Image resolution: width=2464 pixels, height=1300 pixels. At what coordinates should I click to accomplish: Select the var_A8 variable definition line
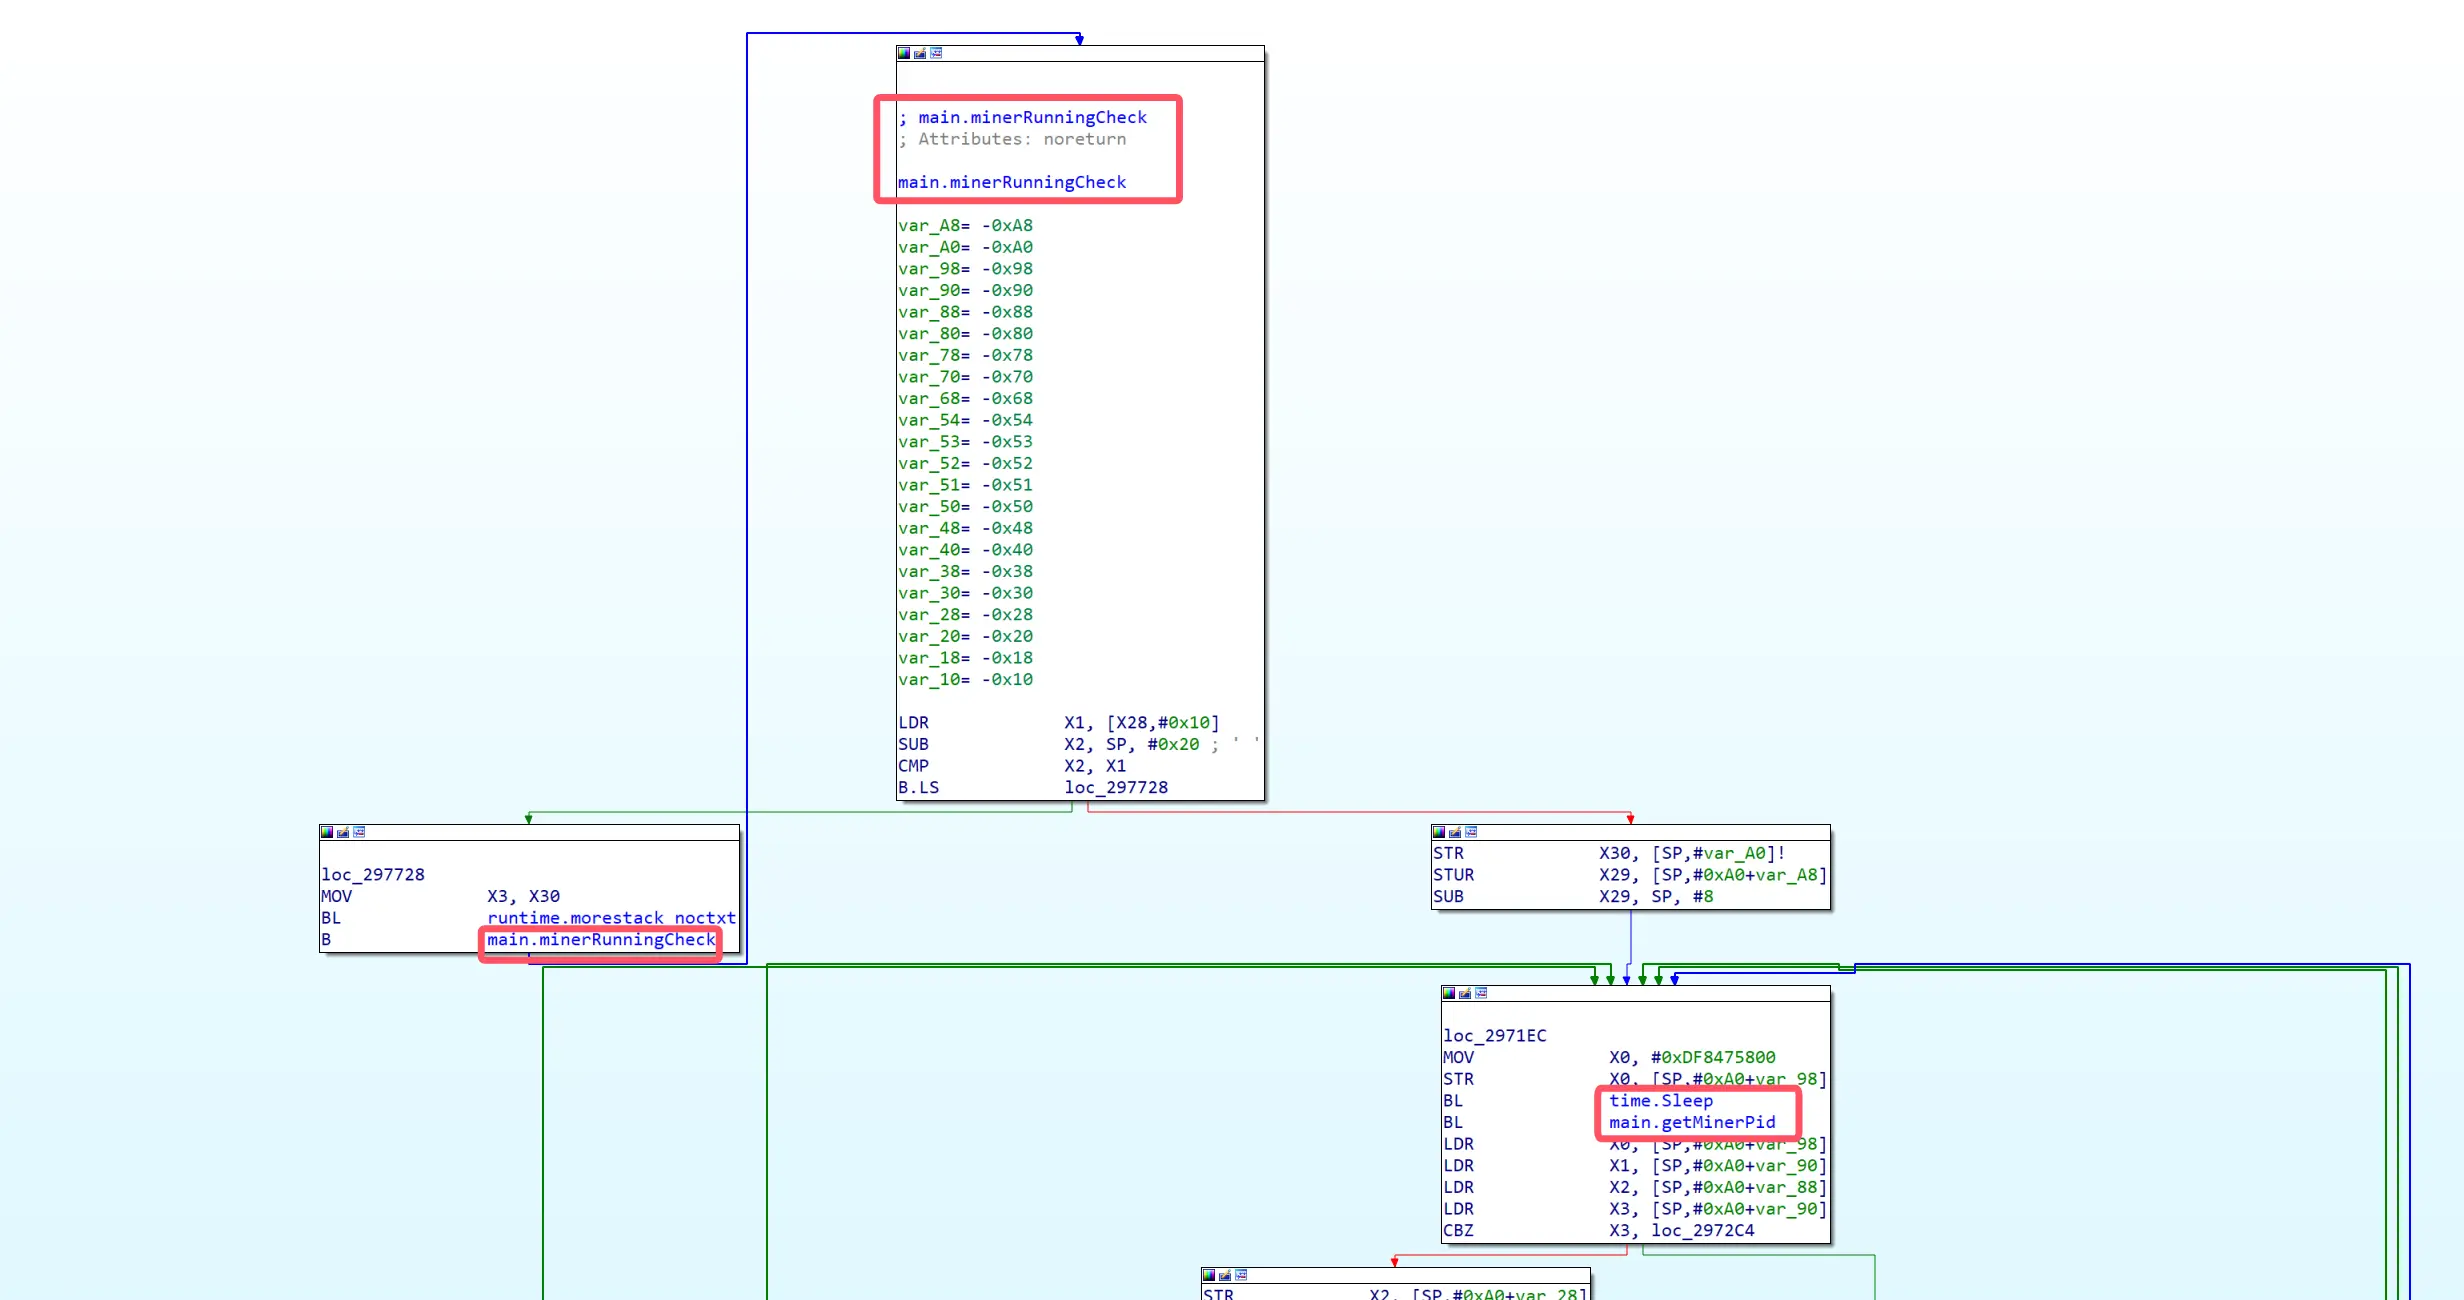[965, 226]
